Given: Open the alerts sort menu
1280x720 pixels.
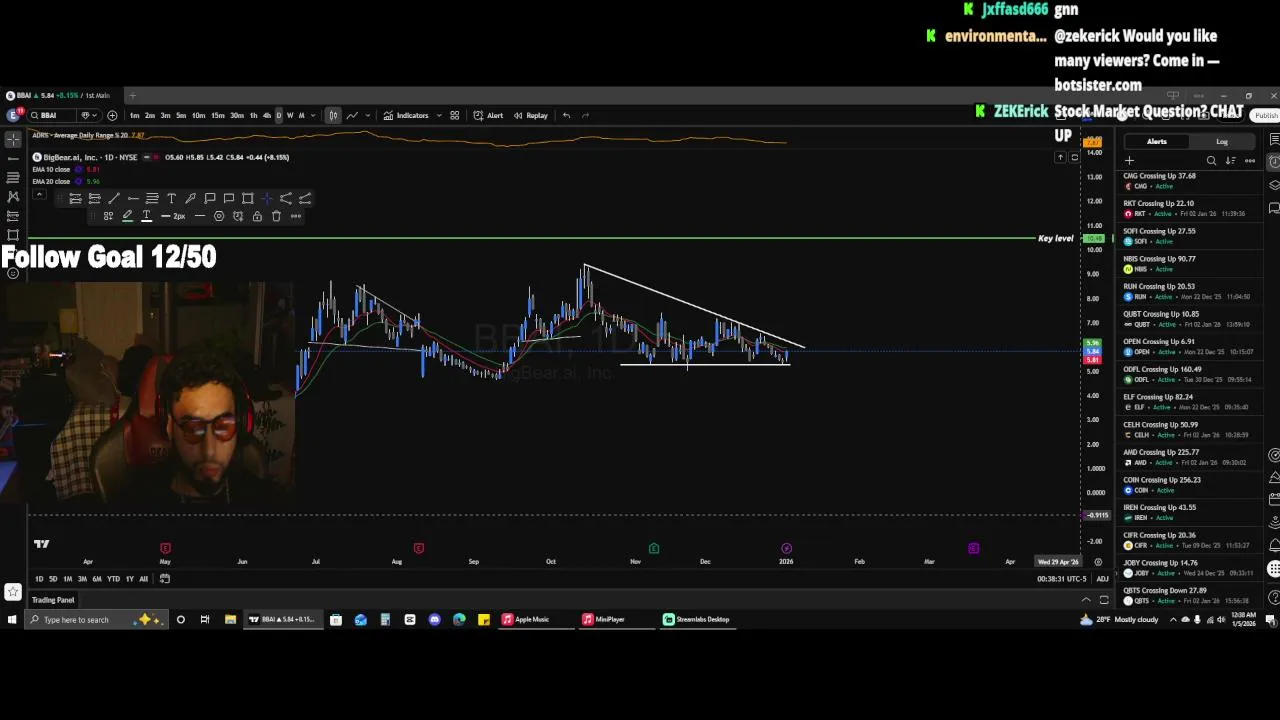Looking at the screenshot, I should [1230, 161].
